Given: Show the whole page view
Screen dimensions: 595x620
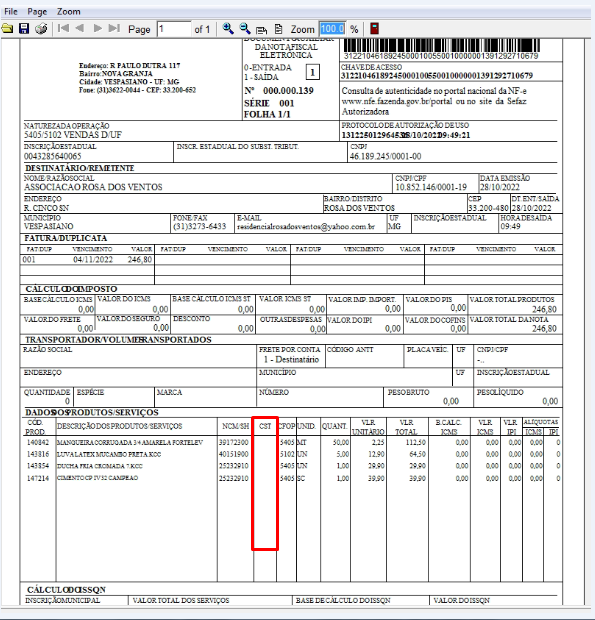Looking at the screenshot, I should pos(278,29).
